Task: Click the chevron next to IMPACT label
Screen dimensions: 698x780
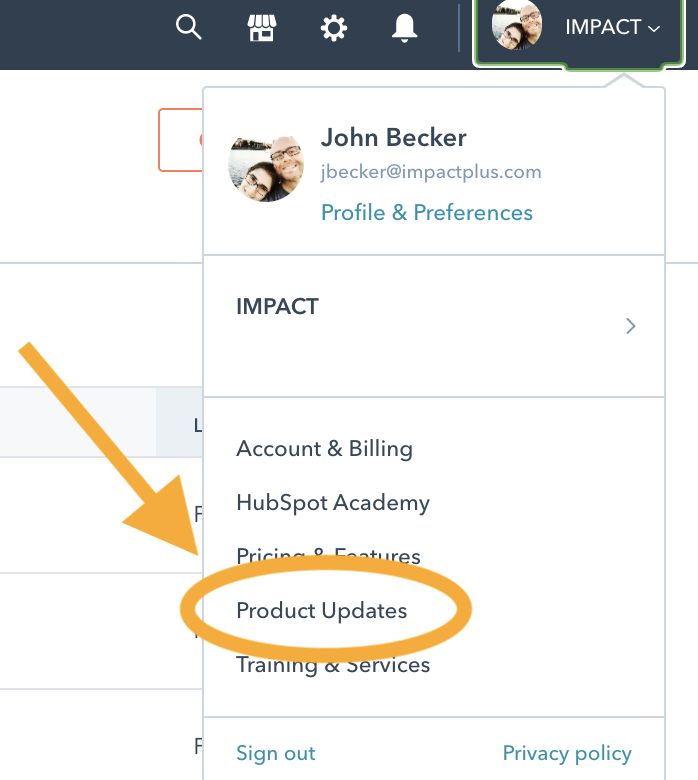Action: [654, 29]
